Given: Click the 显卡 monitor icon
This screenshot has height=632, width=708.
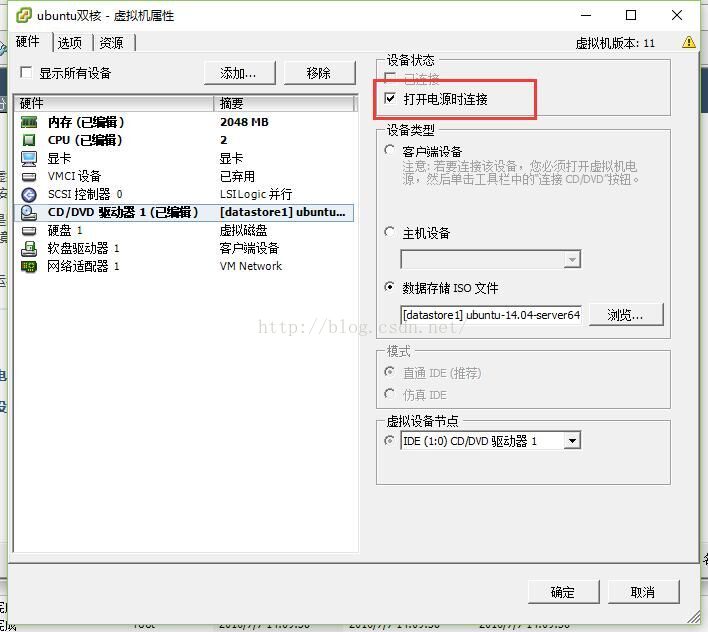Looking at the screenshot, I should 29,158.
